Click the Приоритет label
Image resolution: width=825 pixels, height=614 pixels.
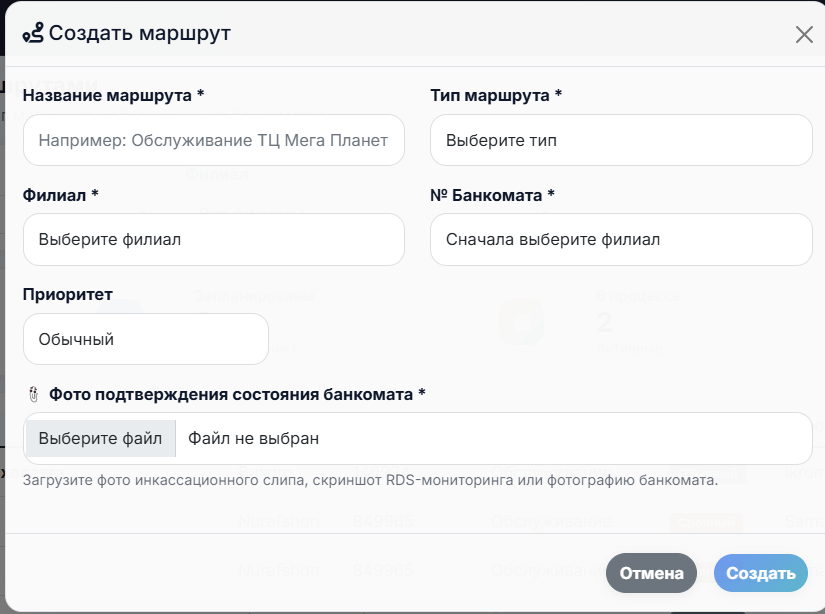[x=67, y=294]
